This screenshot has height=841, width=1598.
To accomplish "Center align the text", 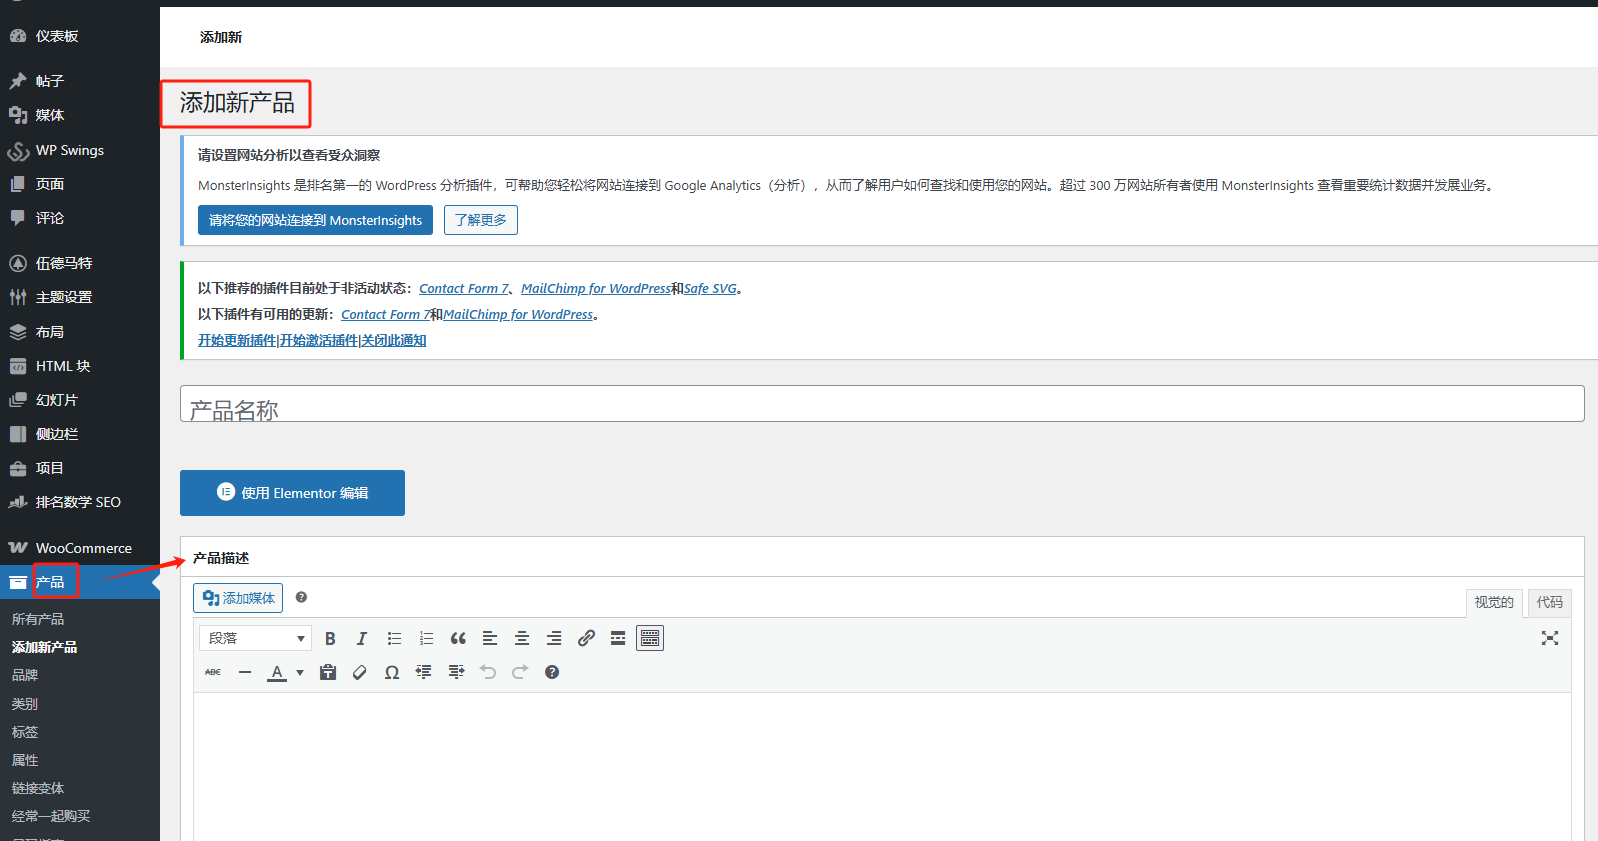I will click(x=522, y=638).
